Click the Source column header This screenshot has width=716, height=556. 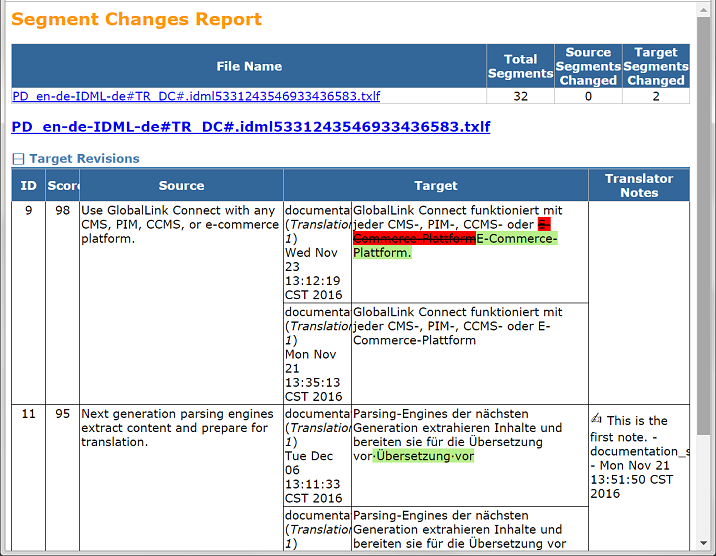pyautogui.click(x=181, y=185)
